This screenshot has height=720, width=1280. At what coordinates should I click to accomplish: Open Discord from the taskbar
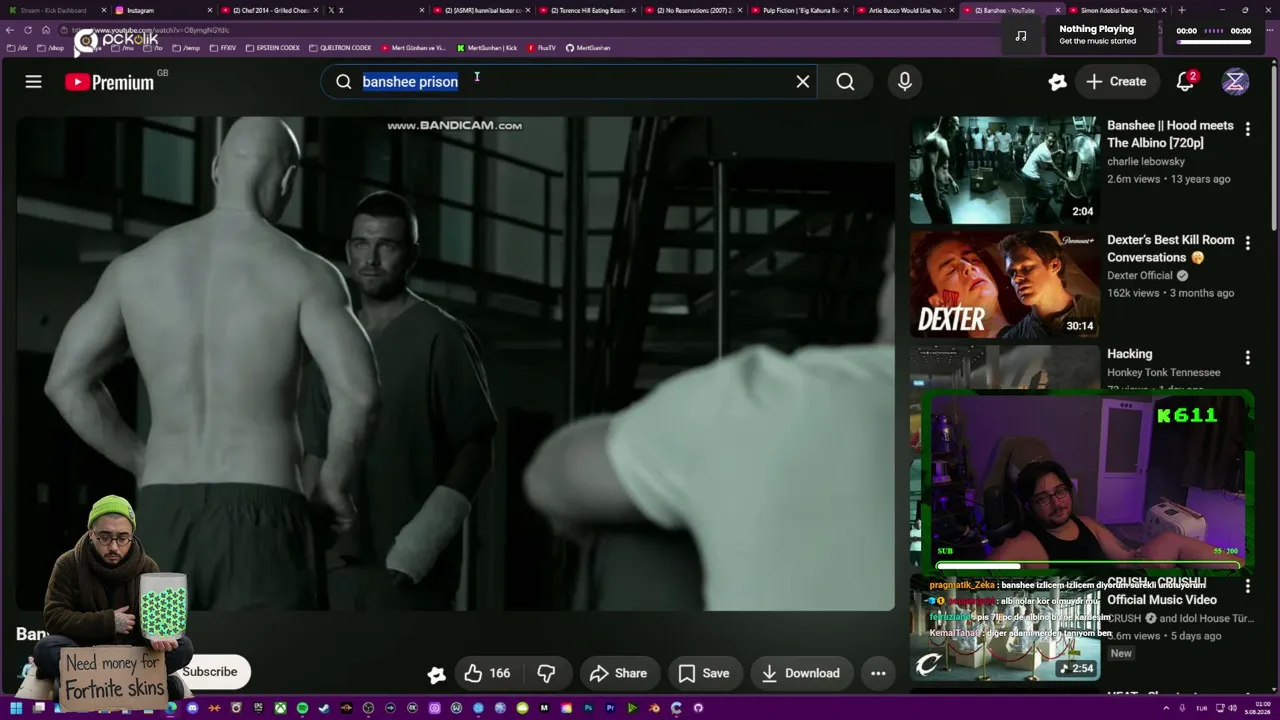193,708
